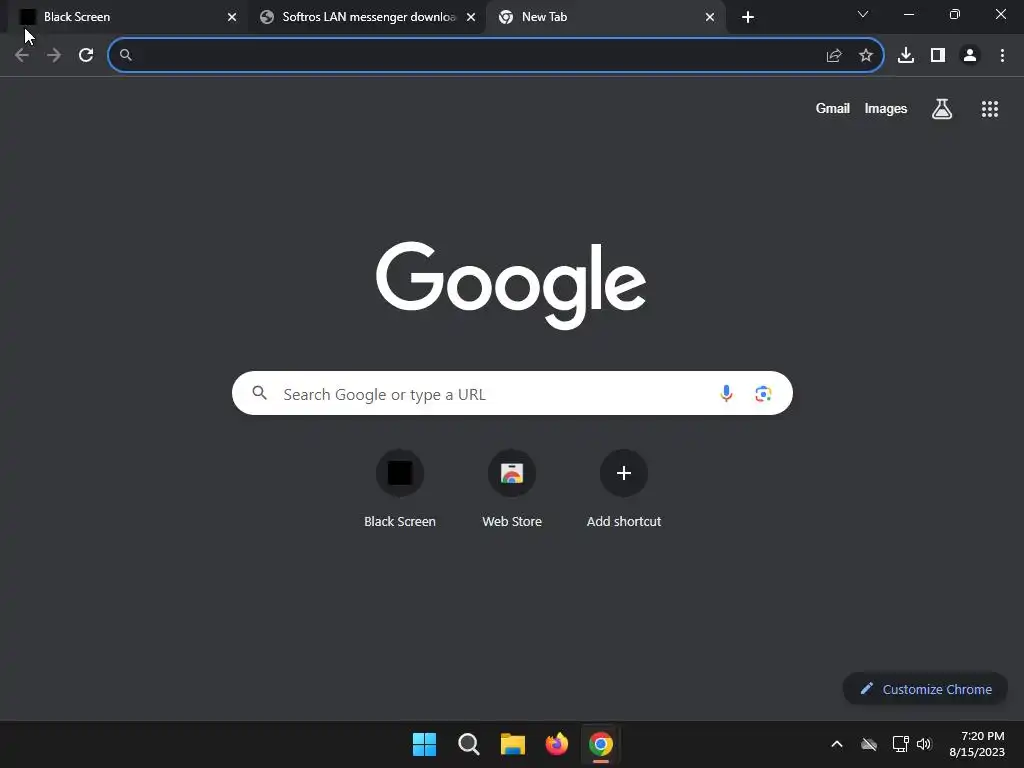The width and height of the screenshot is (1024, 768).
Task: Open network status tray icon
Action: [901, 744]
